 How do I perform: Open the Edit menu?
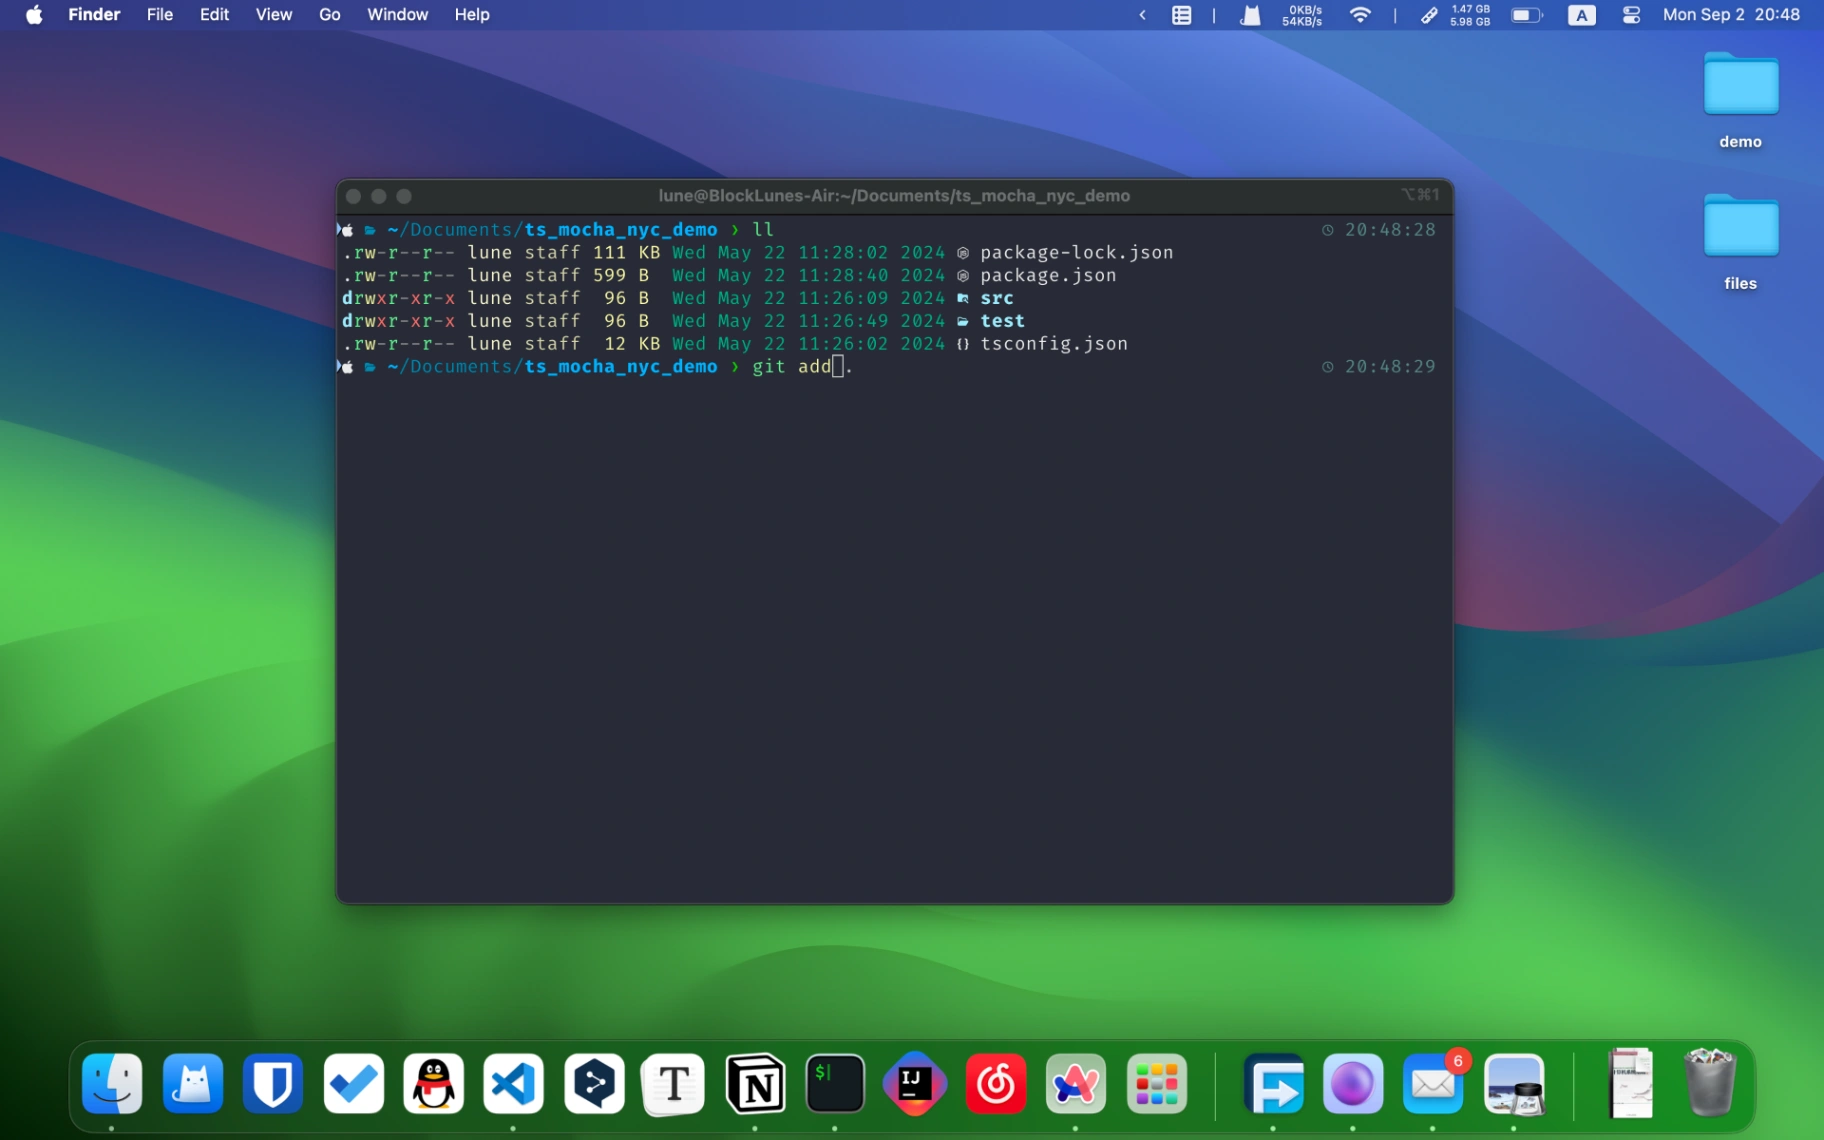214,15
